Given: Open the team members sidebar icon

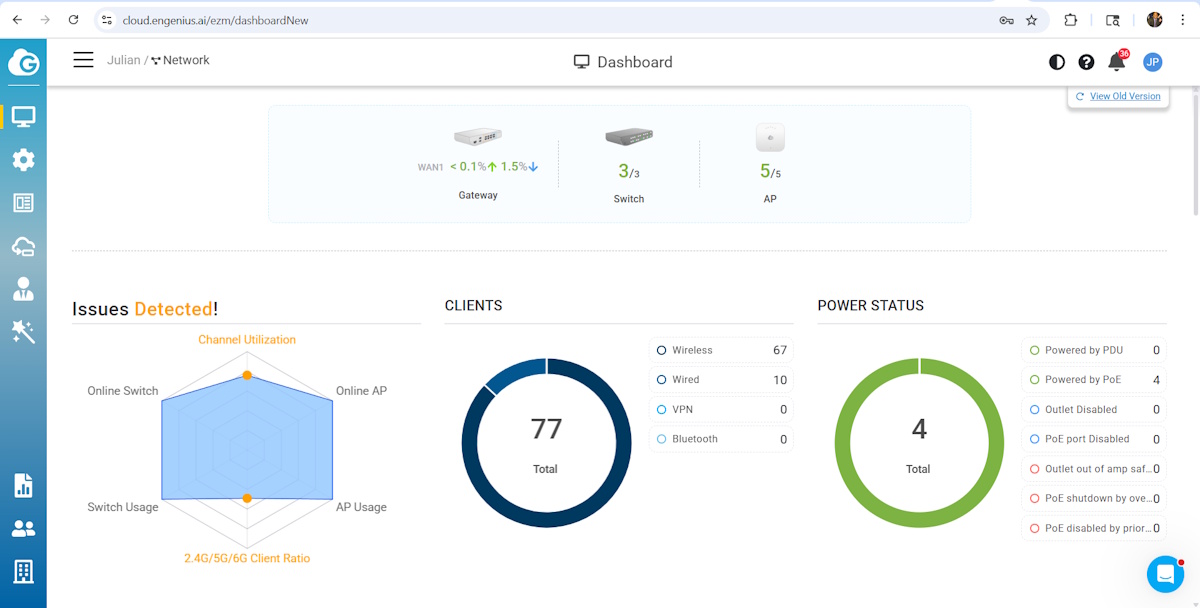Looking at the screenshot, I should [23, 529].
